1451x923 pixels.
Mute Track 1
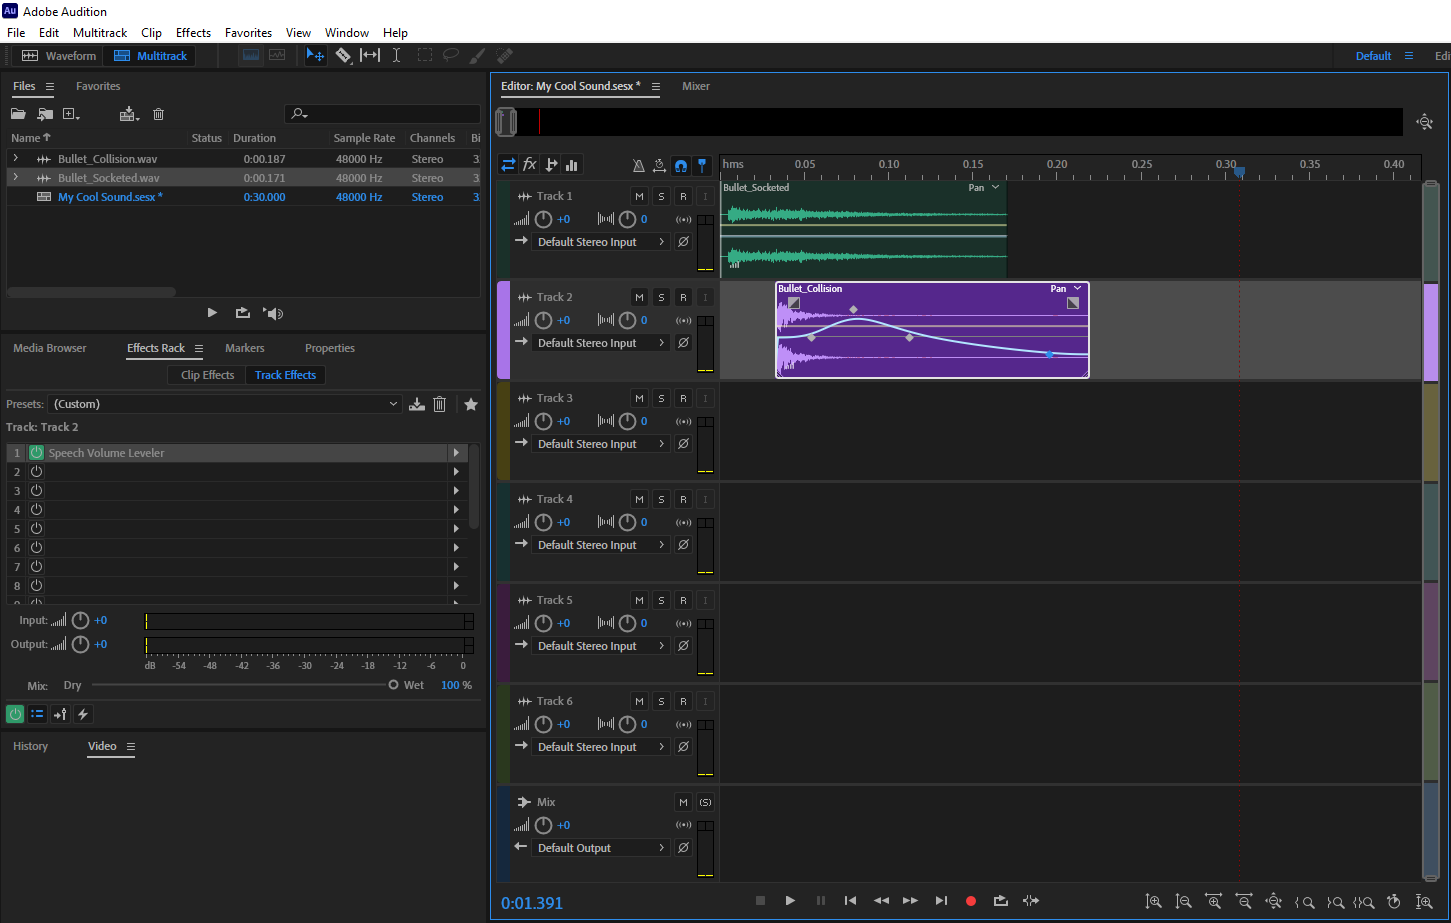[639, 196]
